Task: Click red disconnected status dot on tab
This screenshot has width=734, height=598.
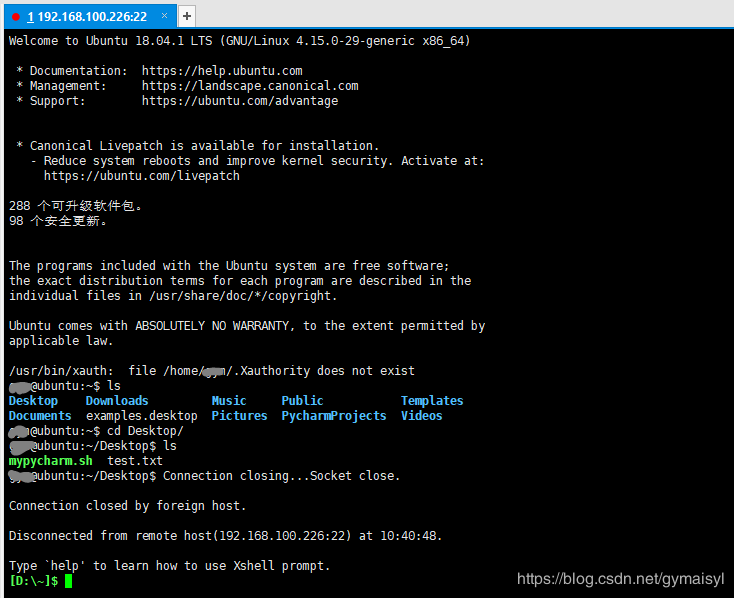Action: click(16, 17)
